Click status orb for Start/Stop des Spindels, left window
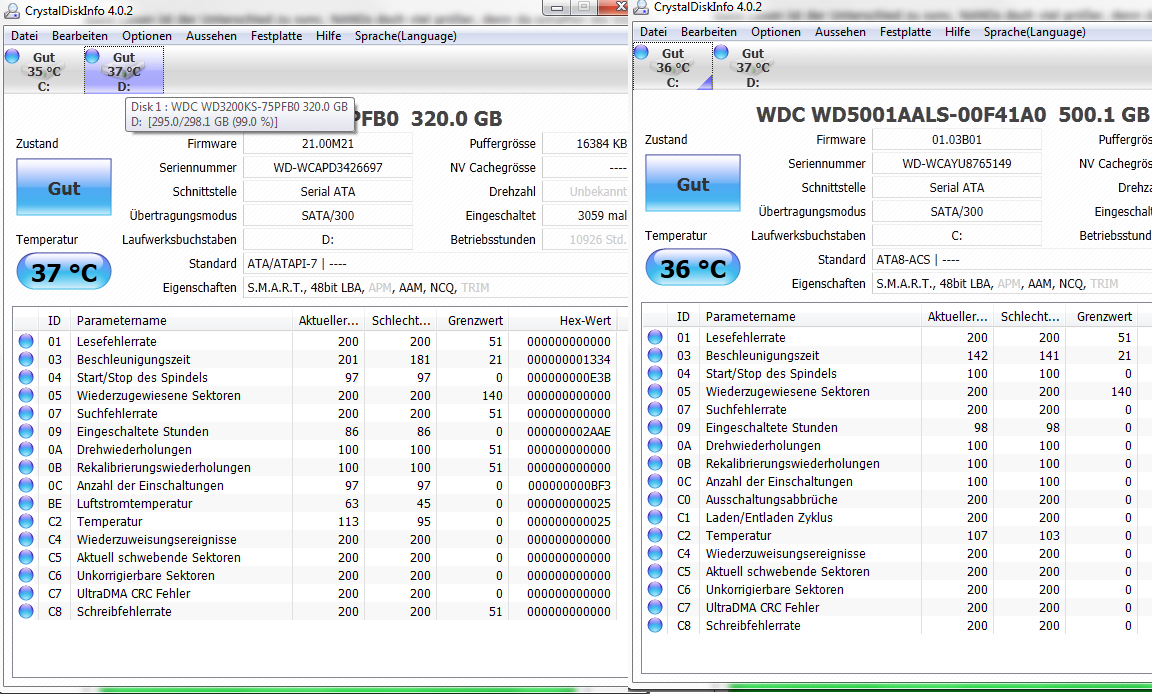The image size is (1152, 699). [26, 377]
